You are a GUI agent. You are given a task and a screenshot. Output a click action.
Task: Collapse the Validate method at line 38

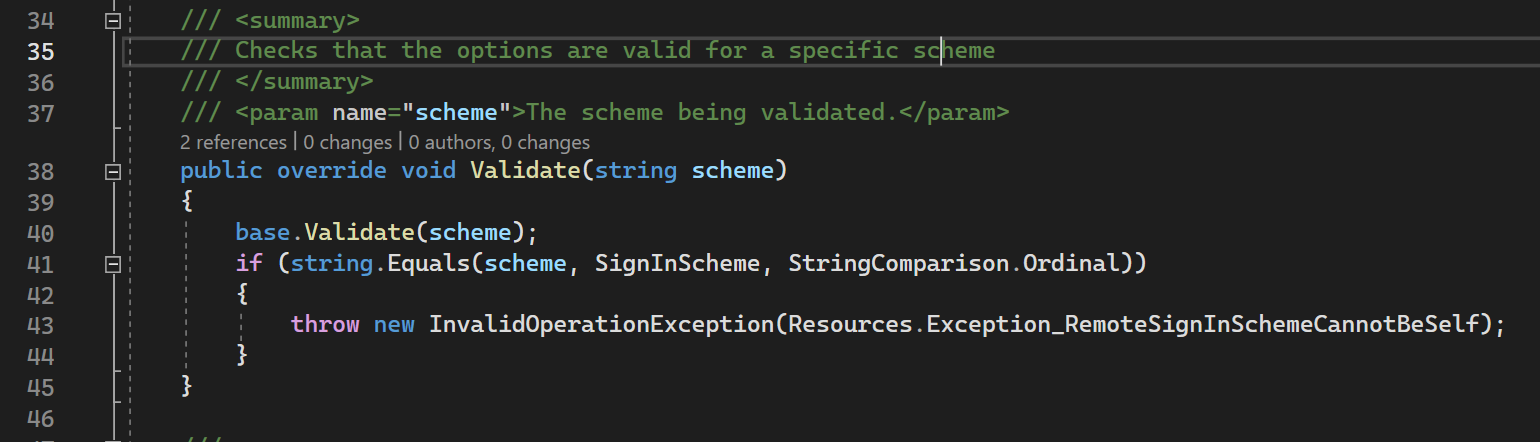[112, 172]
